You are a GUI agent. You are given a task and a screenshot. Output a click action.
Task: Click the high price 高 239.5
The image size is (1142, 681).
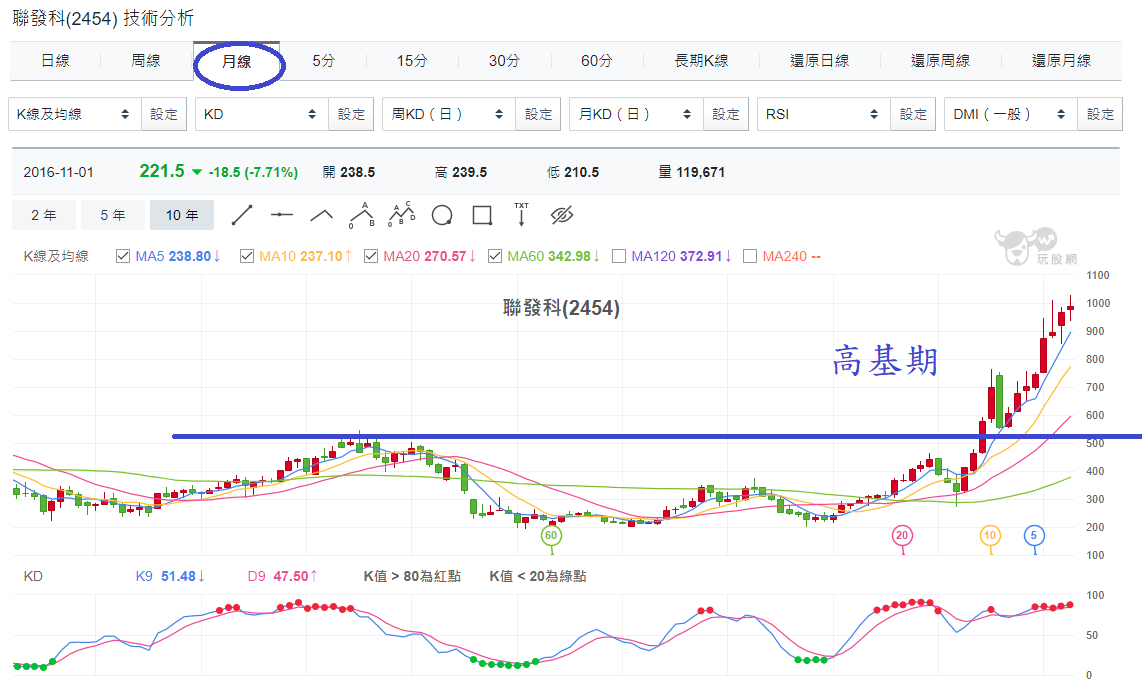(461, 173)
